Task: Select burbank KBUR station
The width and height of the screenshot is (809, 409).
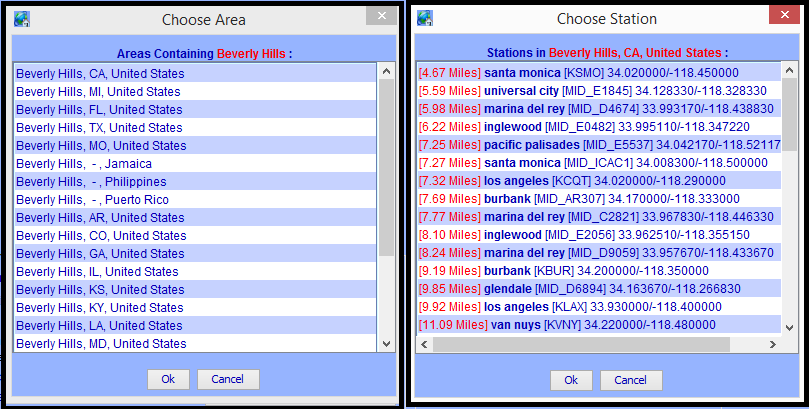Action: pyautogui.click(x=600, y=271)
